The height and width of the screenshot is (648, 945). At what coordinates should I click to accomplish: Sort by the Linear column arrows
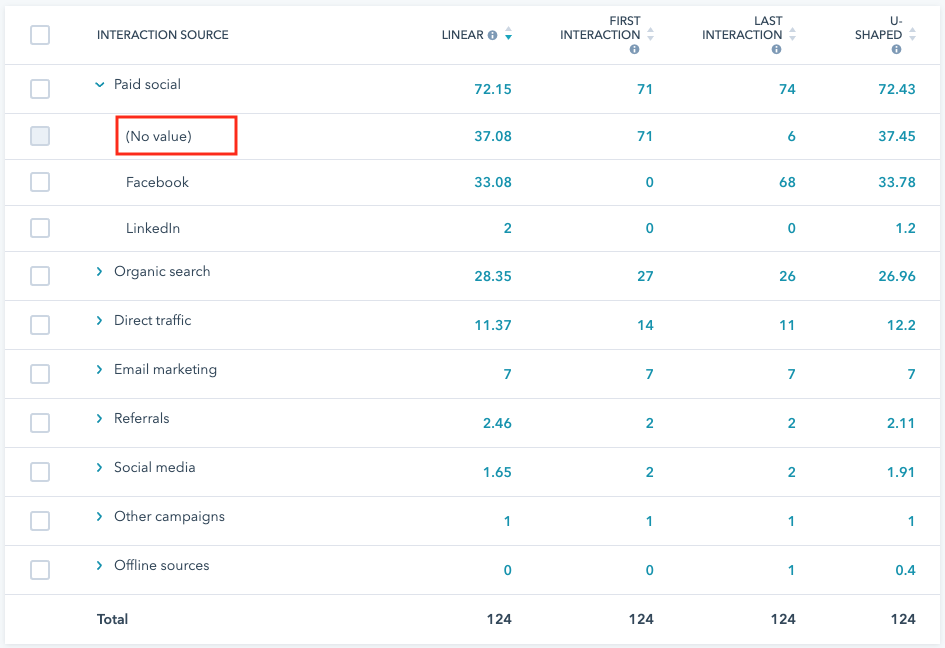(x=508, y=35)
